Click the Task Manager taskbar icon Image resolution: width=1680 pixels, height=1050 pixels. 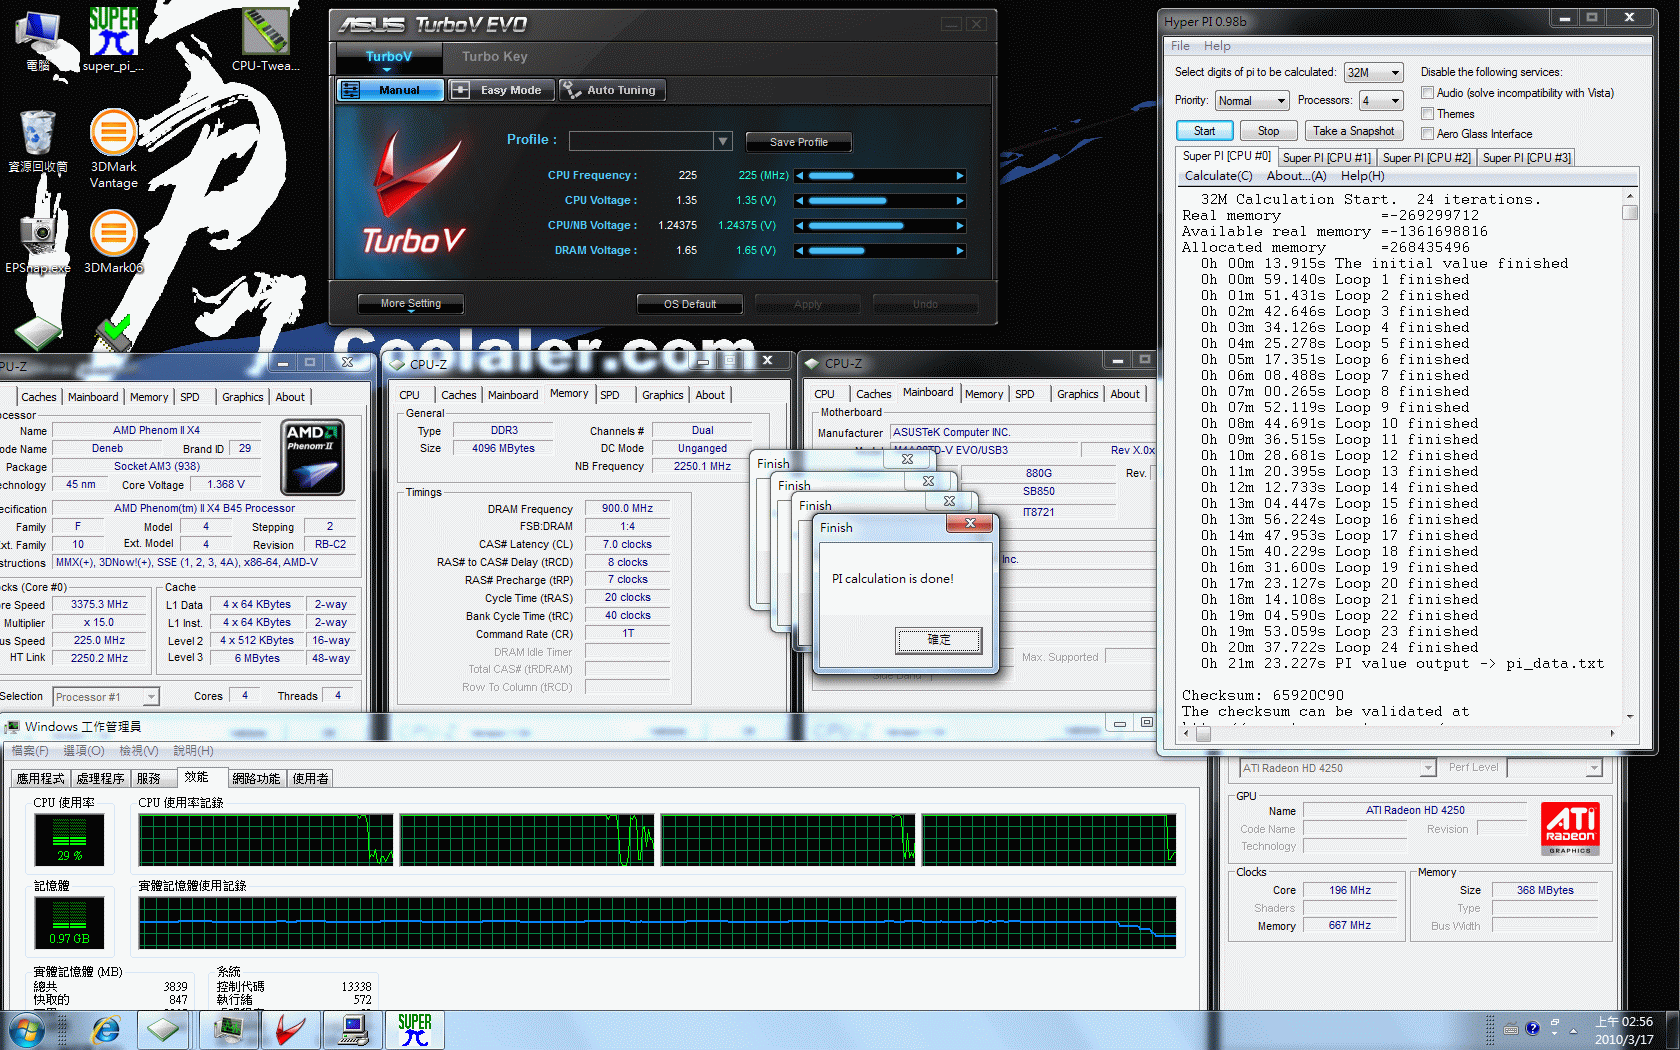click(228, 1029)
